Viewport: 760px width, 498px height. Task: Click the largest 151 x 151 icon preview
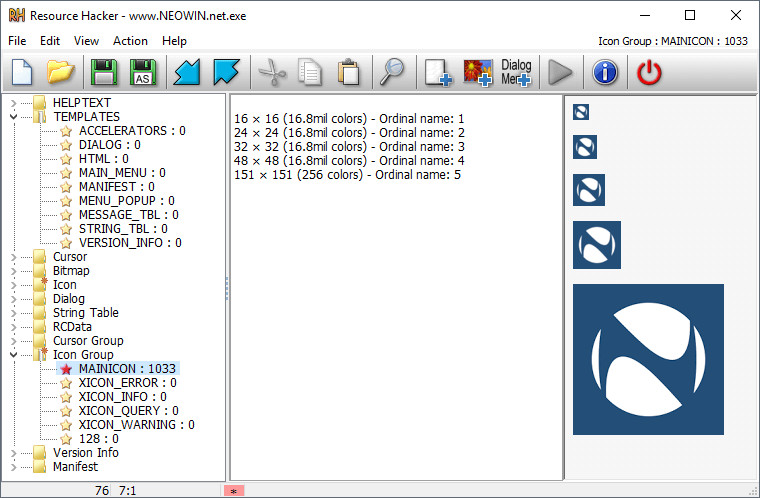click(648, 359)
